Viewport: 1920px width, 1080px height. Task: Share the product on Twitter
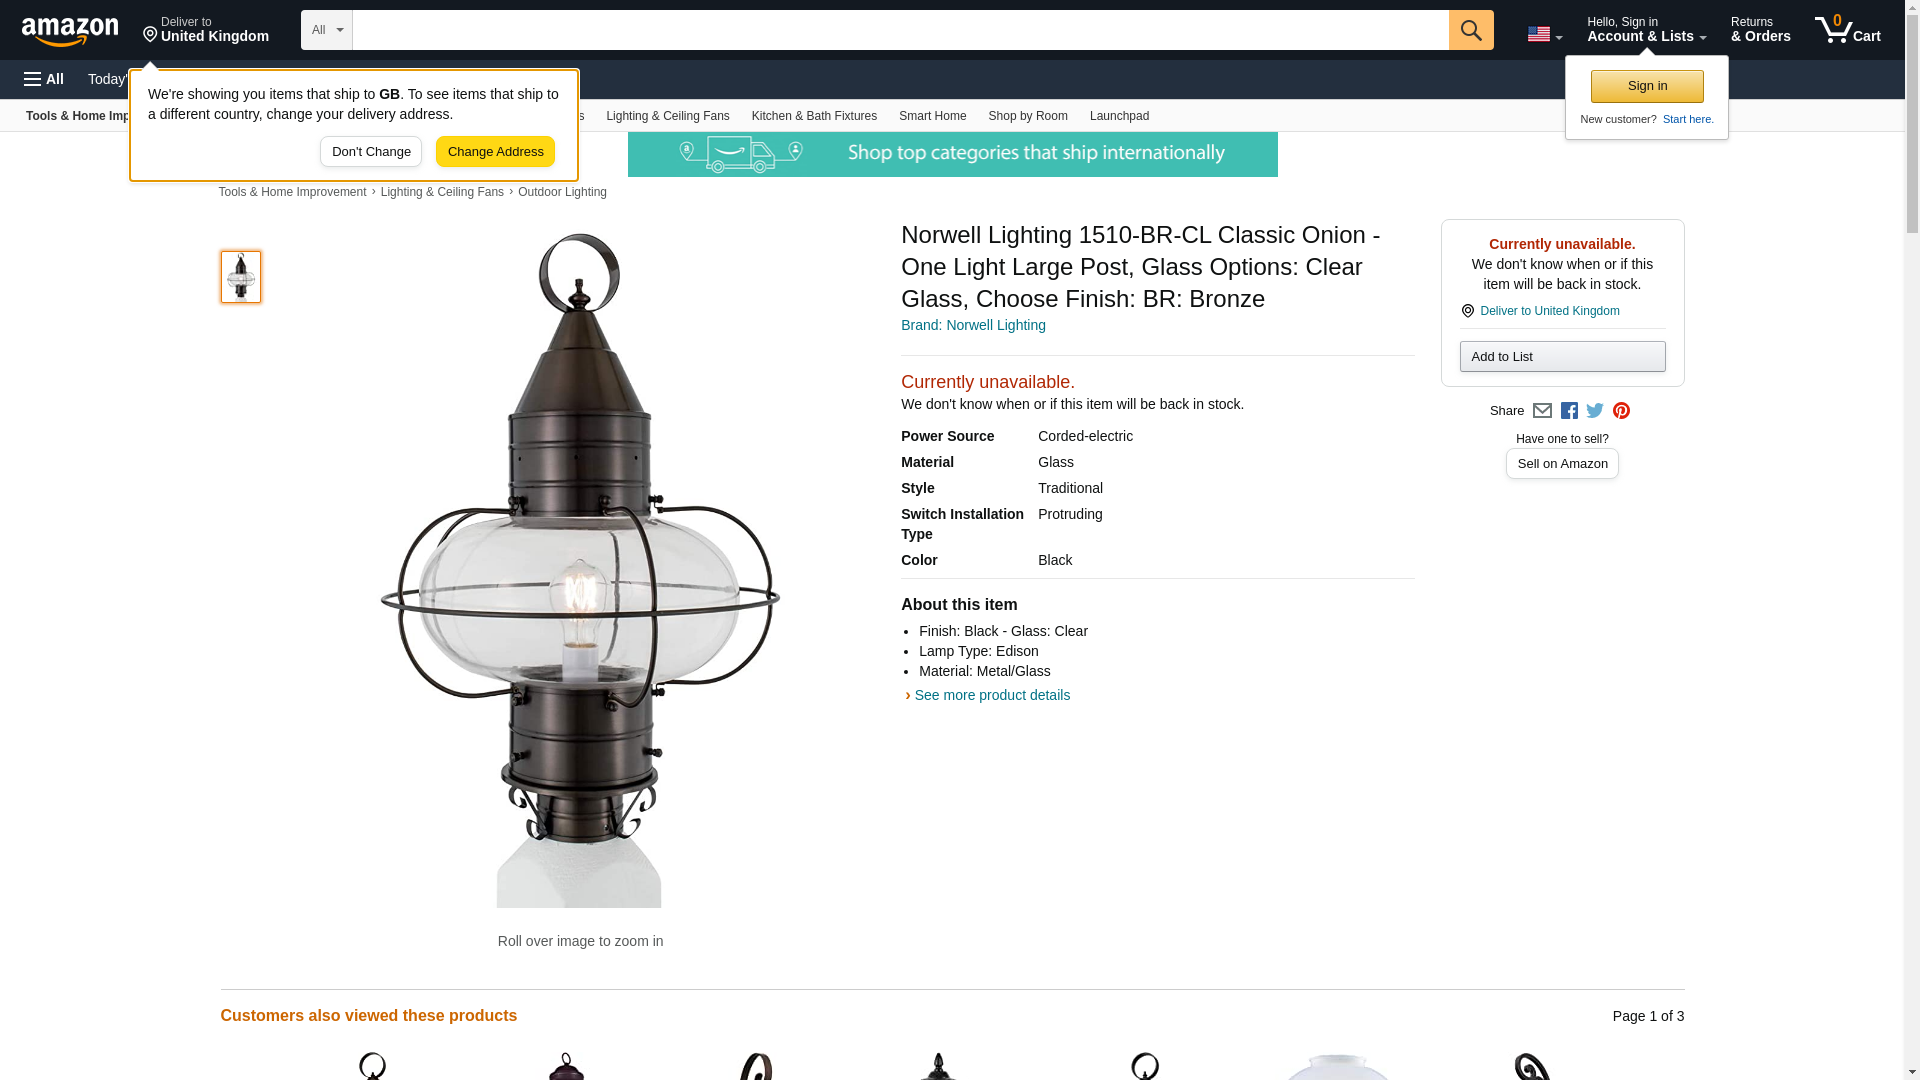(x=1595, y=411)
